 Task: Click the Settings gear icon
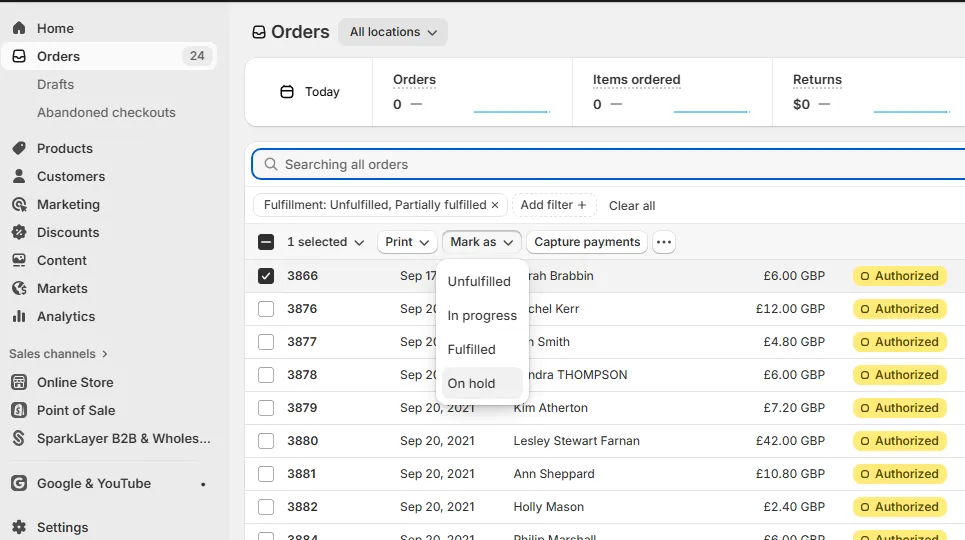pos(19,527)
